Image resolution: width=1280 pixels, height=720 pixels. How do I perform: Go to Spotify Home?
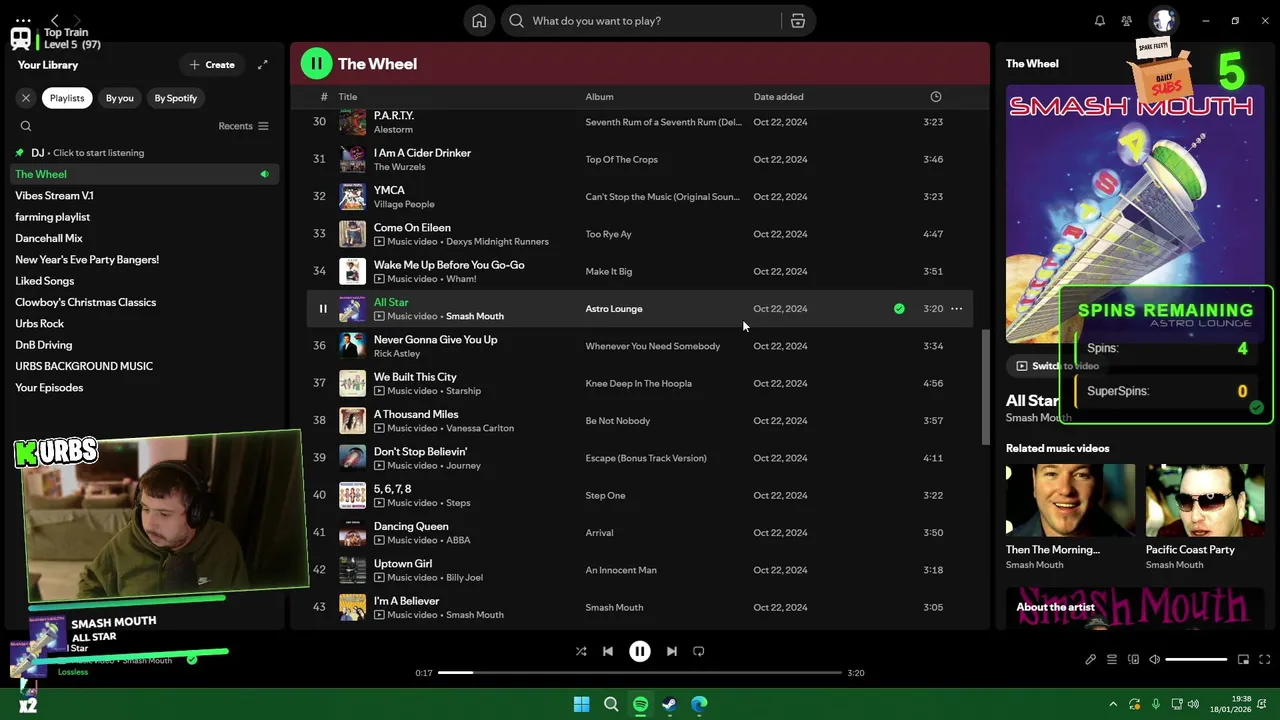[x=479, y=21]
